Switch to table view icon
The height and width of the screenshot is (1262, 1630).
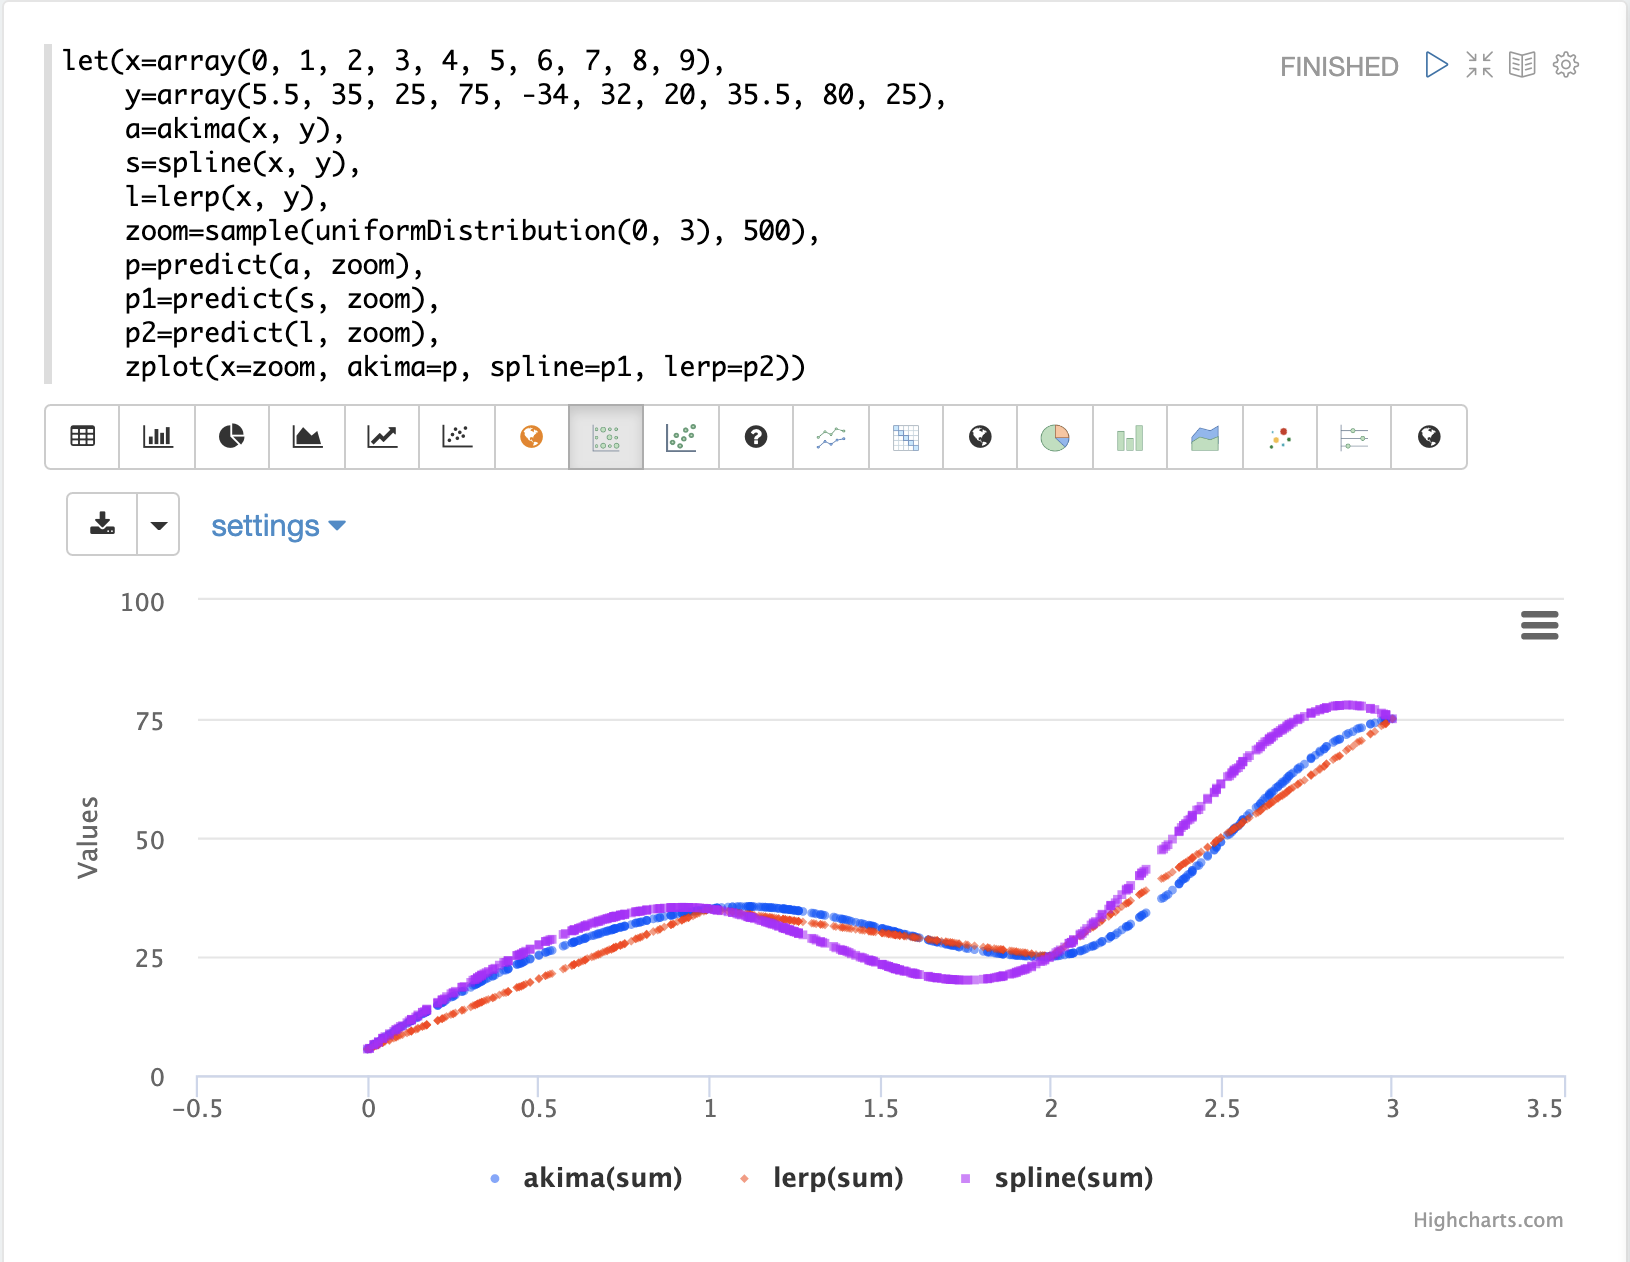[x=83, y=437]
